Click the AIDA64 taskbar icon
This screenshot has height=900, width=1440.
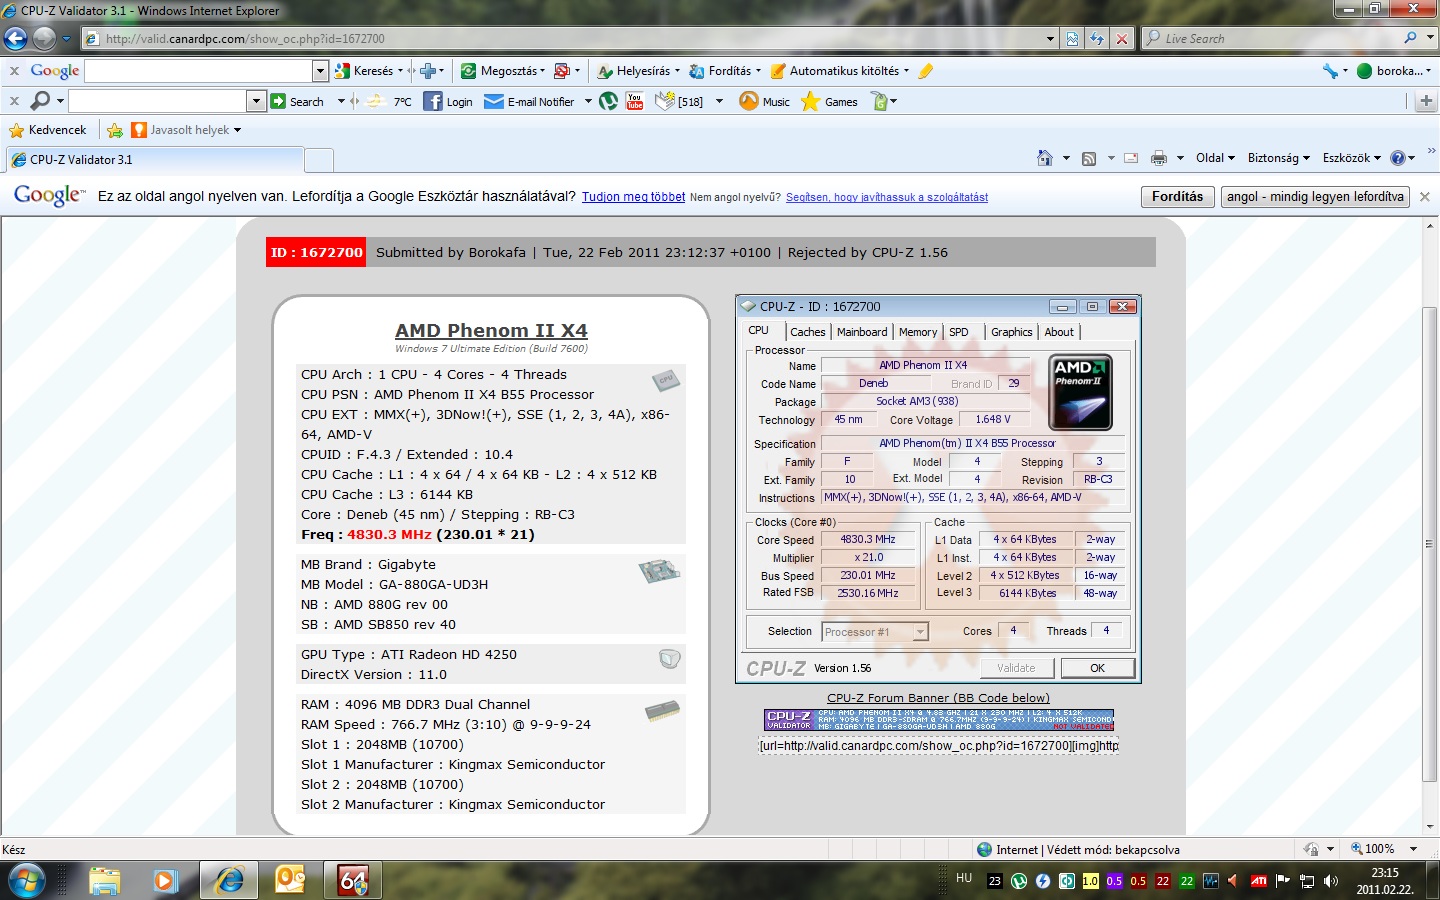(353, 880)
